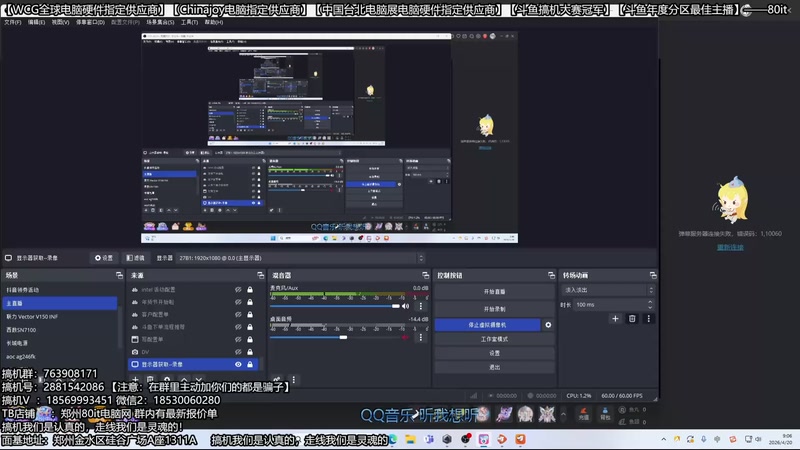This screenshot has height=450, width=800.
Task: Show the DV camera source
Action: click(x=238, y=352)
